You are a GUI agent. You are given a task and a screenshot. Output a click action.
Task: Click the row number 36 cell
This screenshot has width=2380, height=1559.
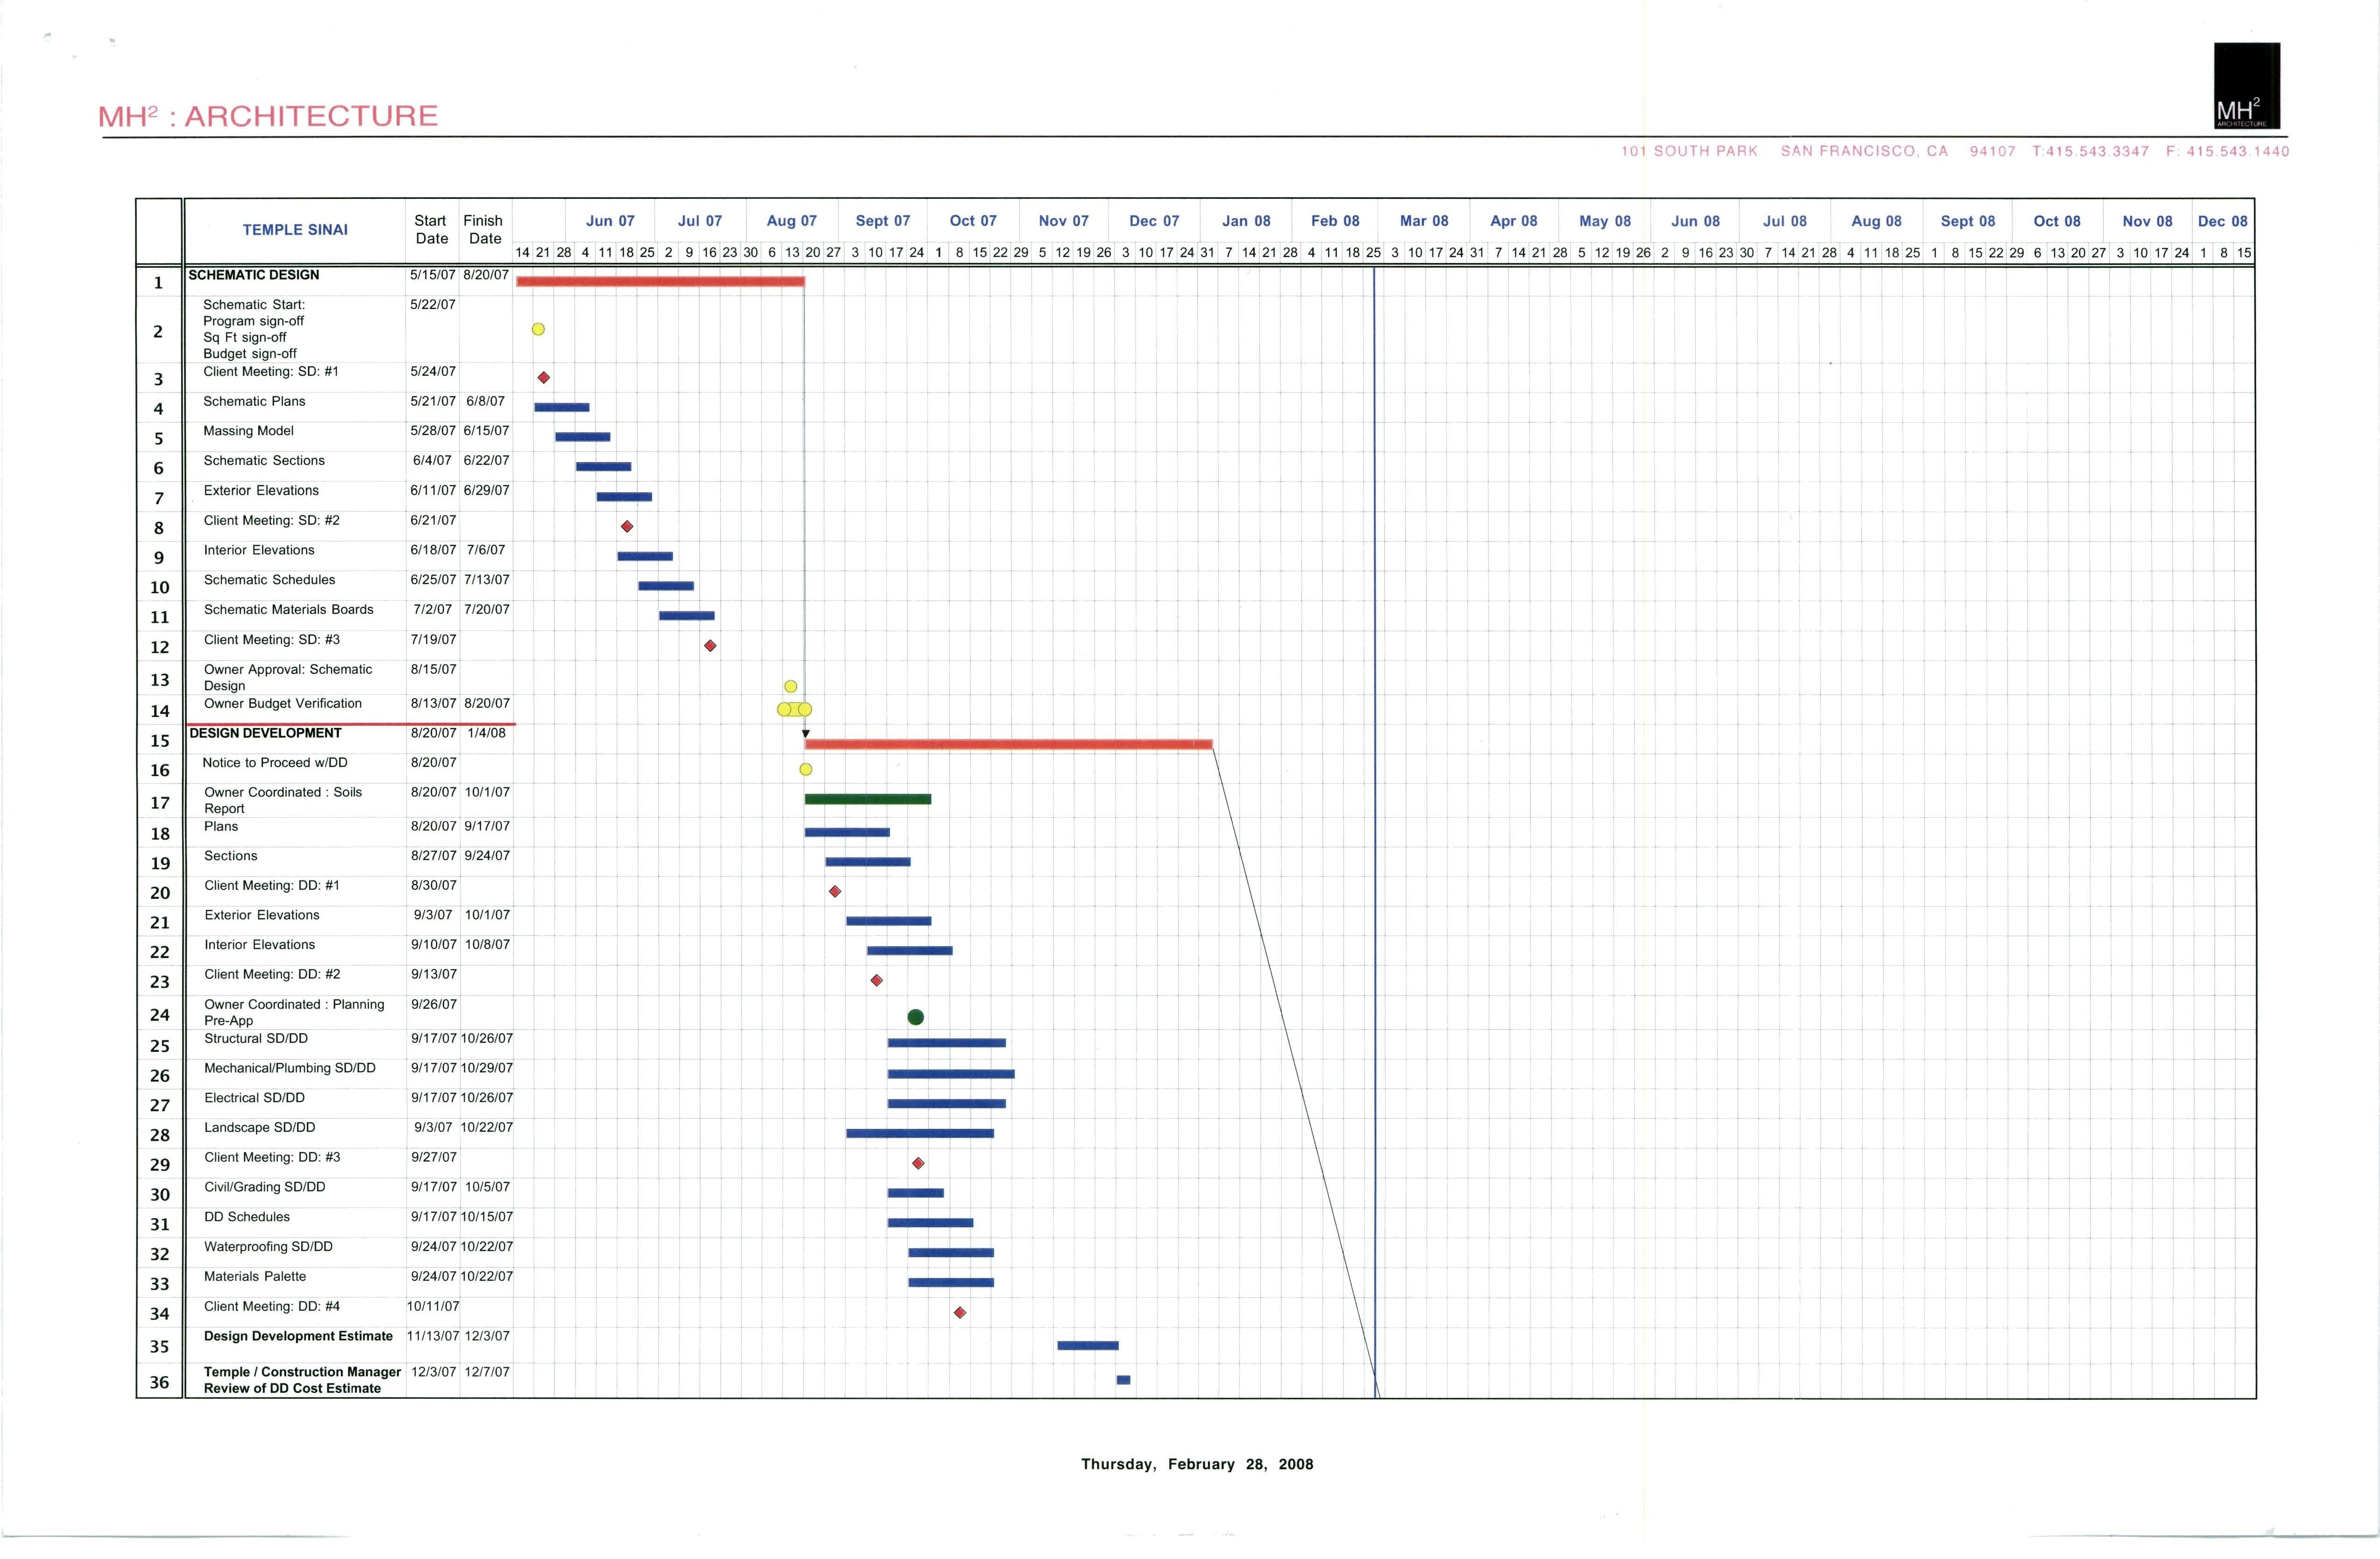(160, 1382)
